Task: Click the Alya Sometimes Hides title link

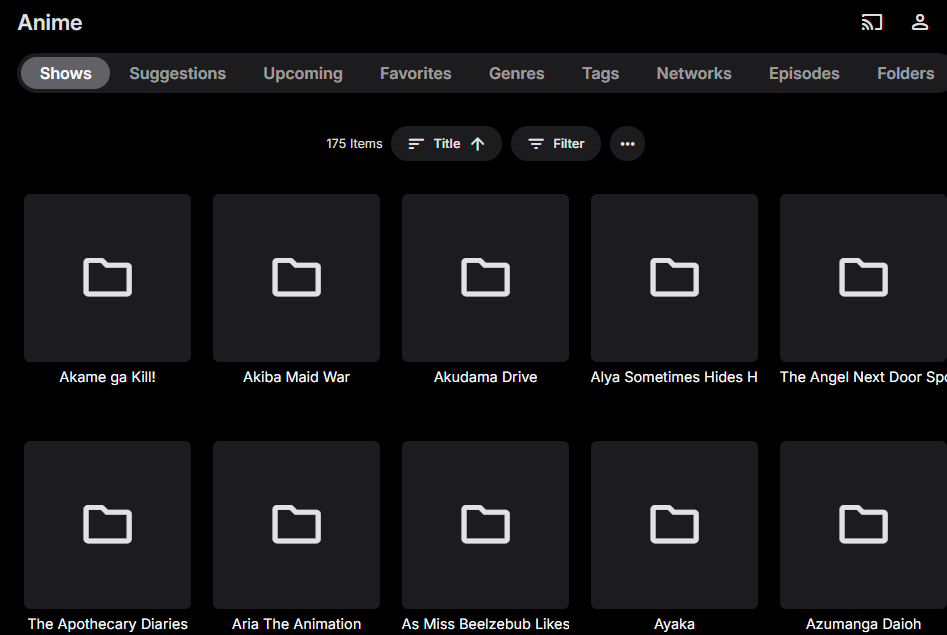Action: pyautogui.click(x=674, y=377)
